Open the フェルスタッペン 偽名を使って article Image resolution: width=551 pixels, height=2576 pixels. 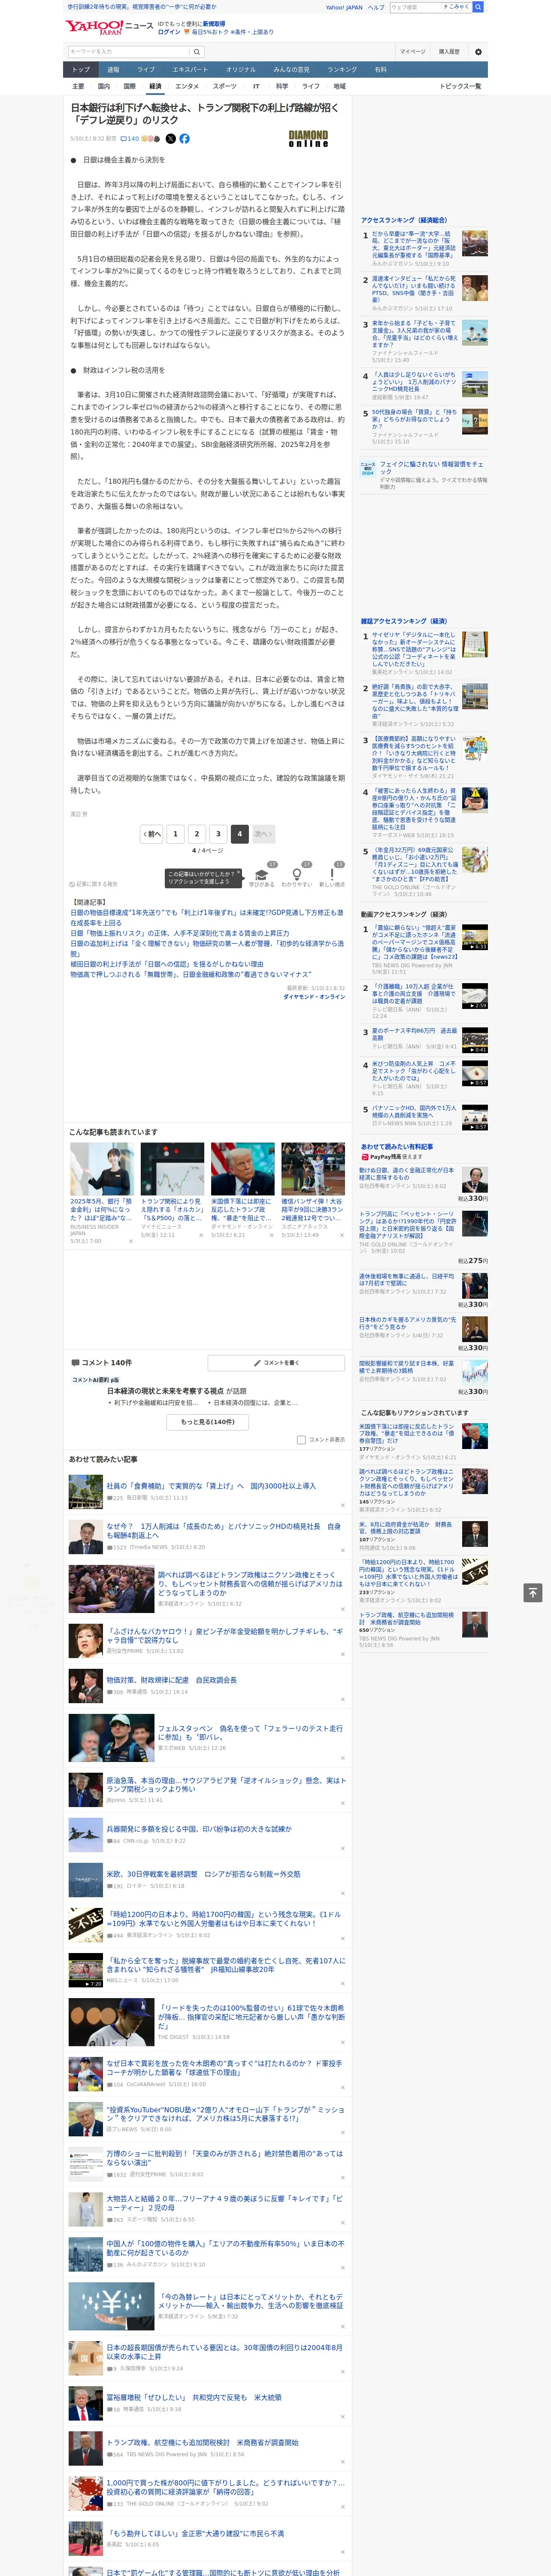(x=250, y=1732)
